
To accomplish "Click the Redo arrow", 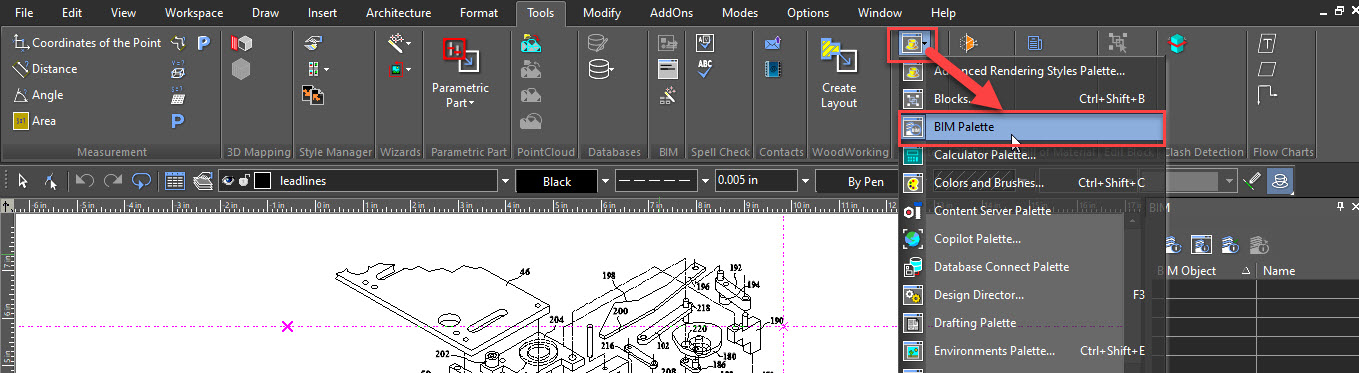I will point(113,182).
